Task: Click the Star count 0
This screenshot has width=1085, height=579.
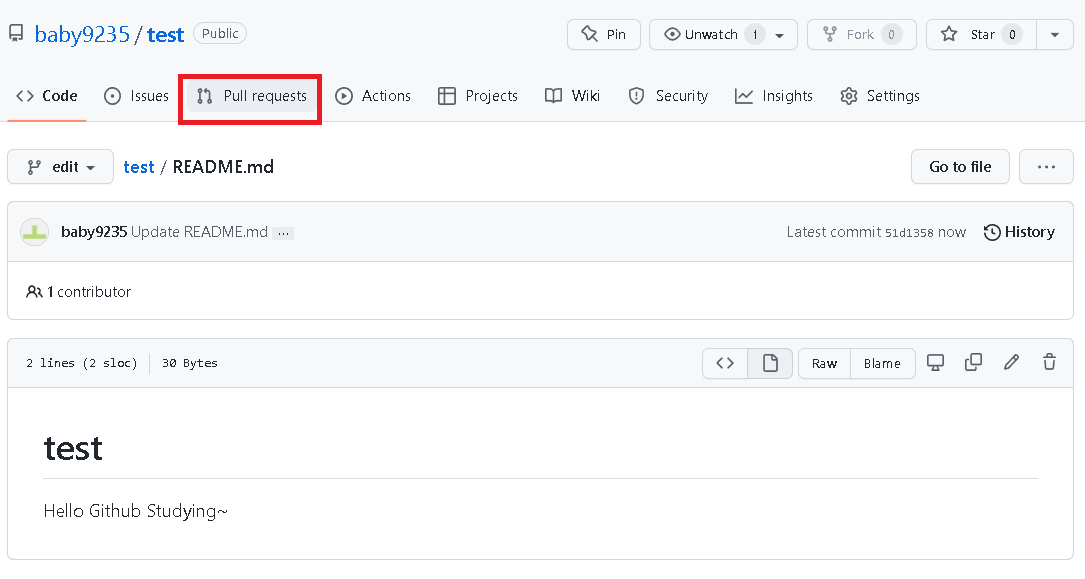Action: tap(1012, 35)
